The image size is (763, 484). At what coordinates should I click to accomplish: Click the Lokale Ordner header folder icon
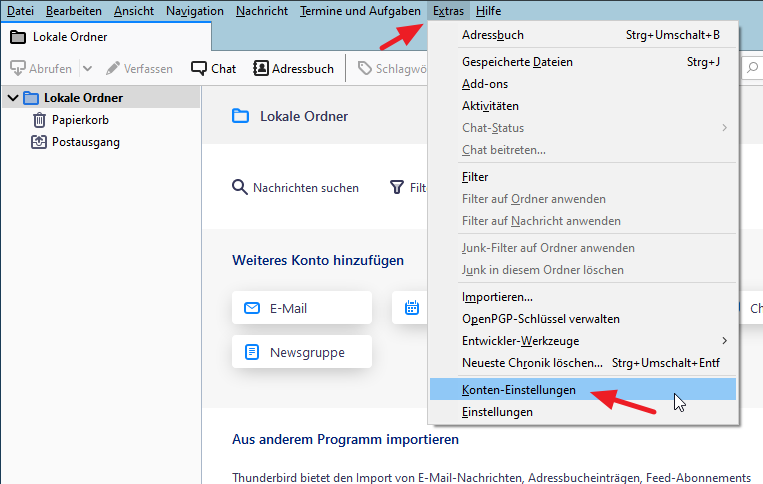(x=240, y=116)
